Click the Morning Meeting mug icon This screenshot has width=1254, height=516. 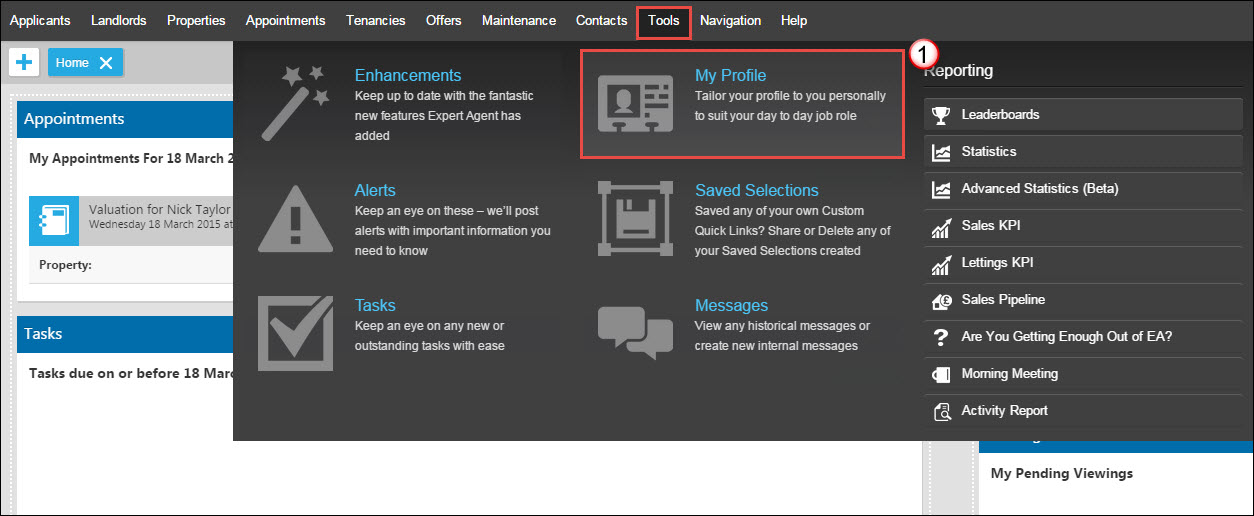(x=941, y=374)
